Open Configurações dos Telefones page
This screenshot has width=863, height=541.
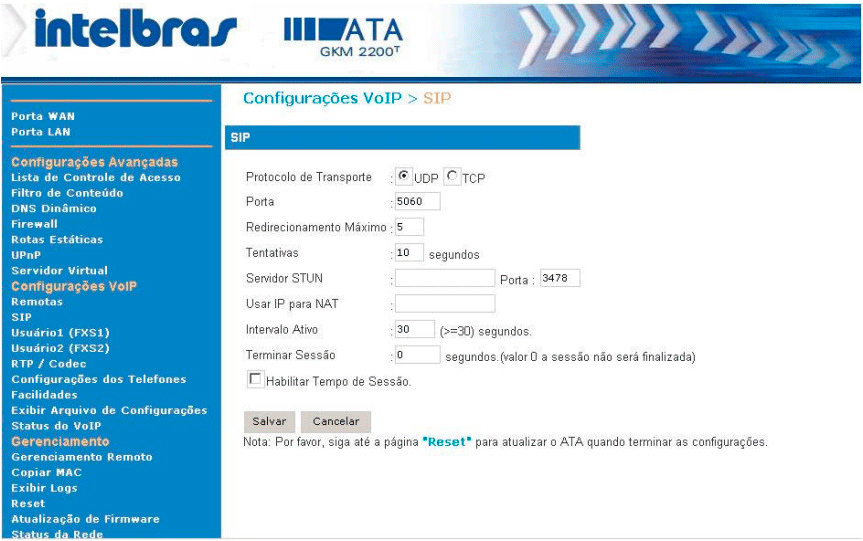pos(99,379)
